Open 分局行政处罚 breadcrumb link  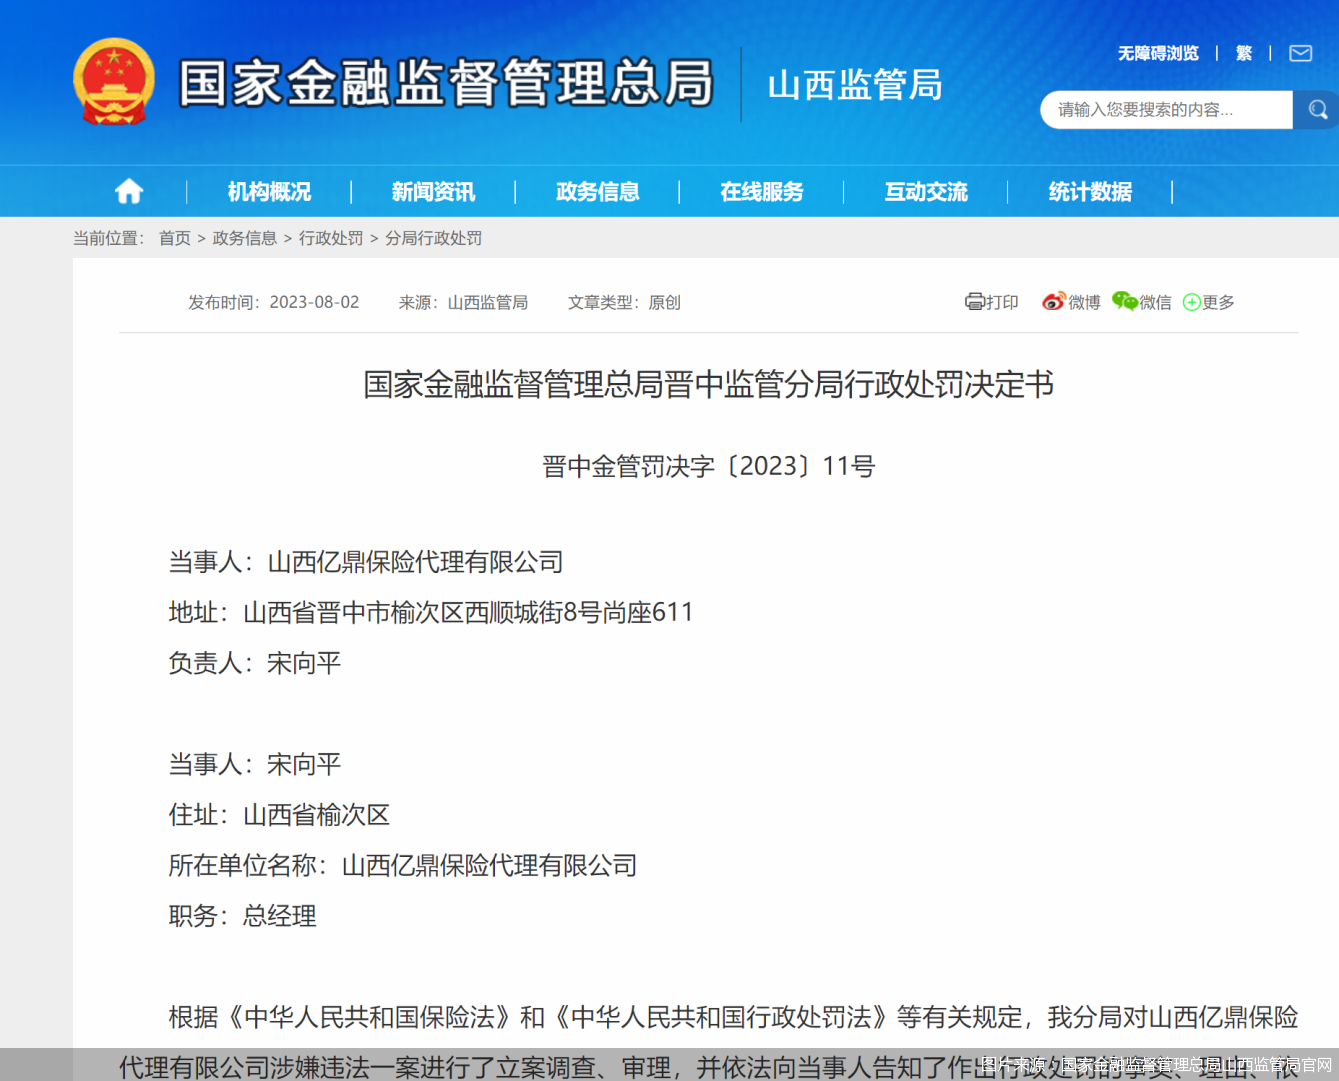[432, 238]
